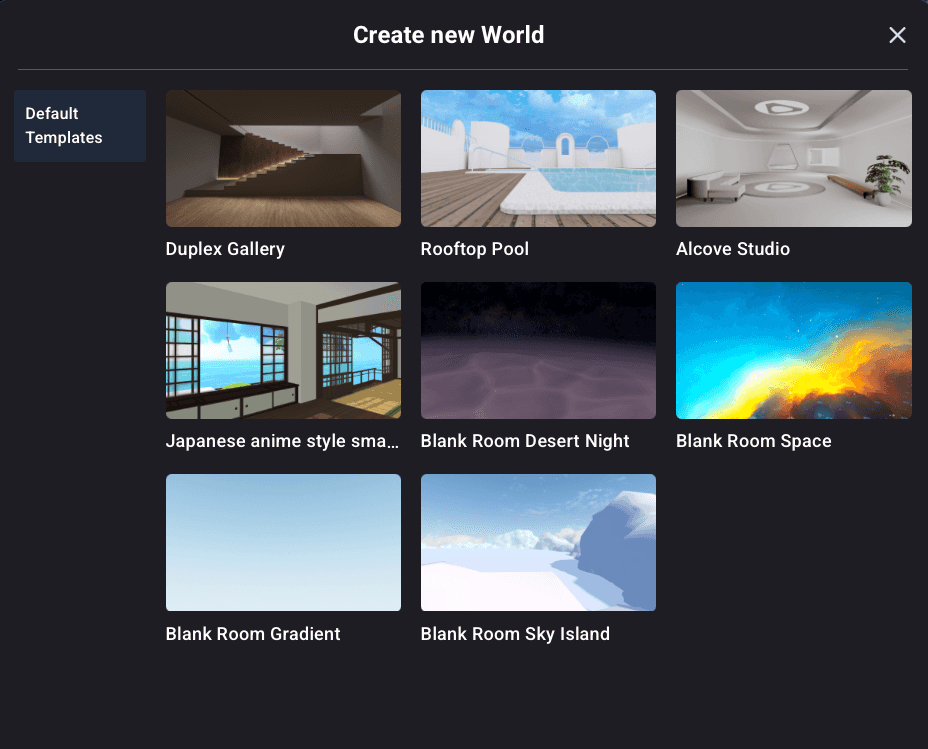This screenshot has height=749, width=928.
Task: Choose the Blank Room Desert Night preview
Action: pos(538,350)
